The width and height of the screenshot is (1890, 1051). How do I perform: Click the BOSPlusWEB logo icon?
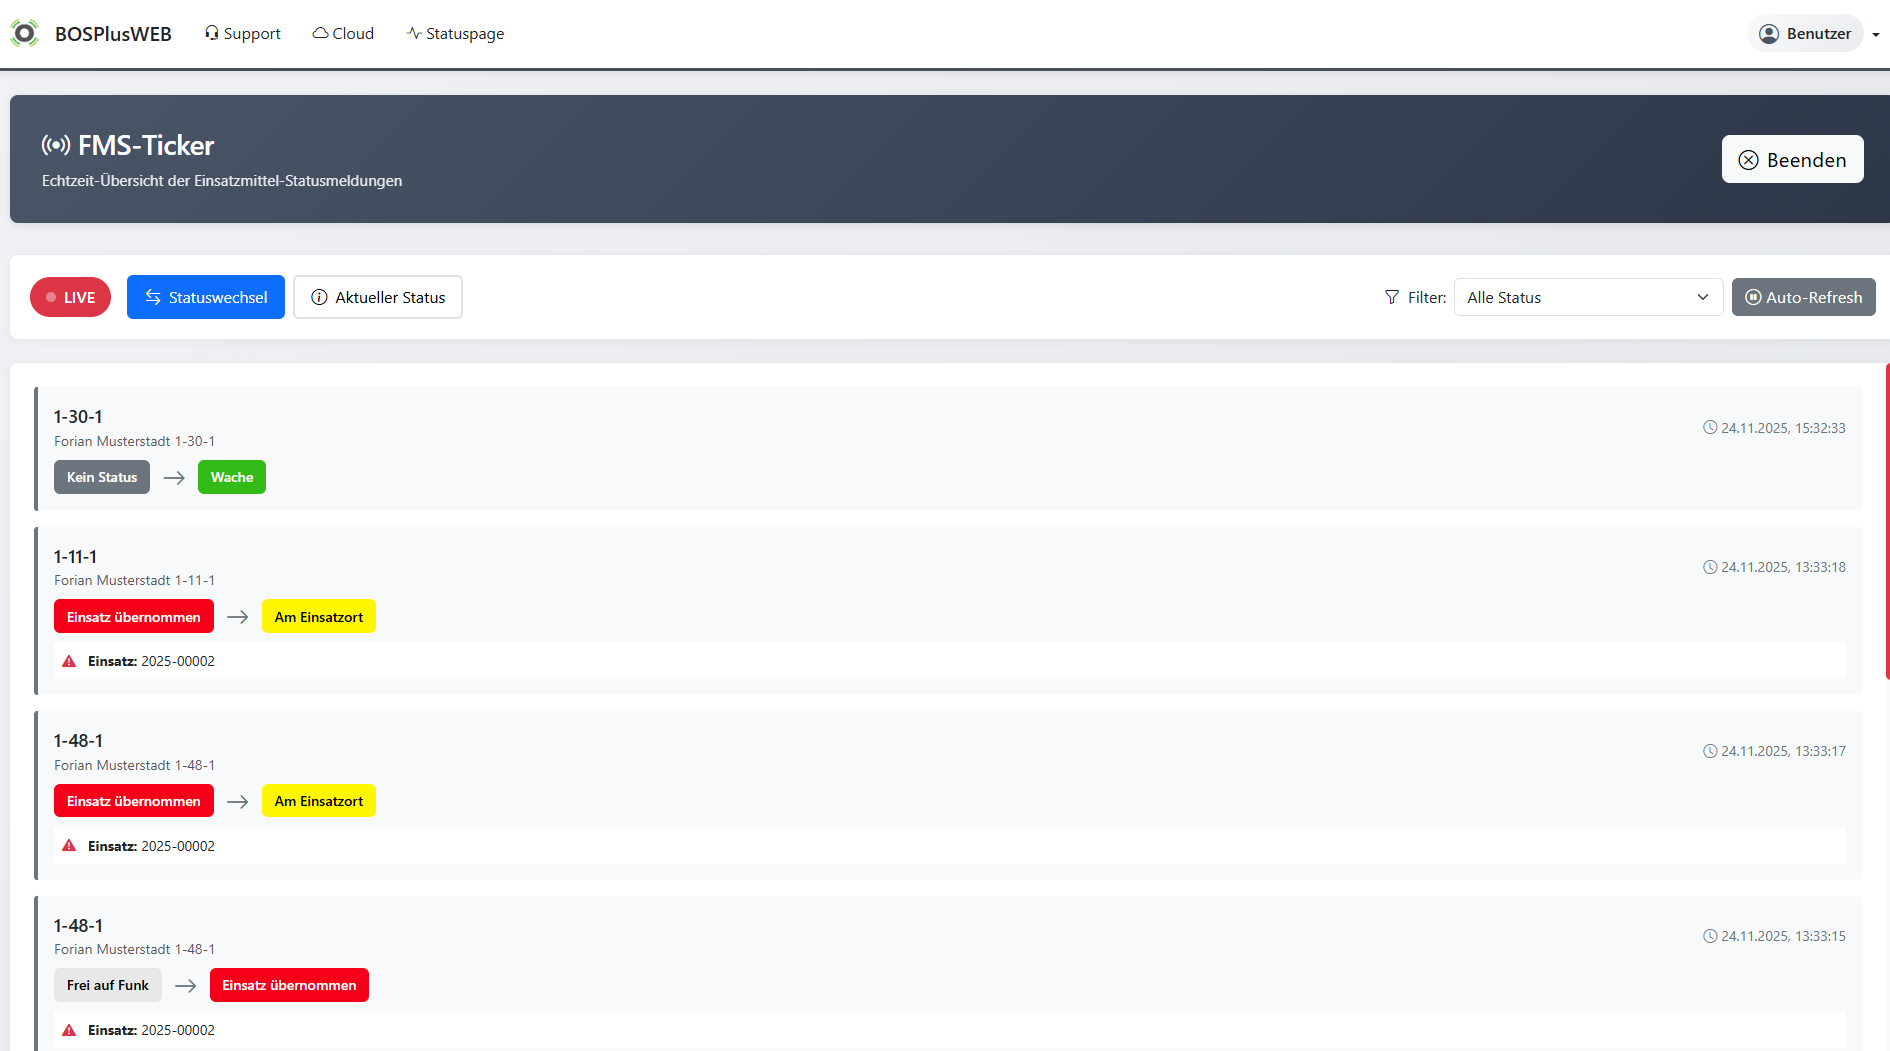pyautogui.click(x=25, y=33)
